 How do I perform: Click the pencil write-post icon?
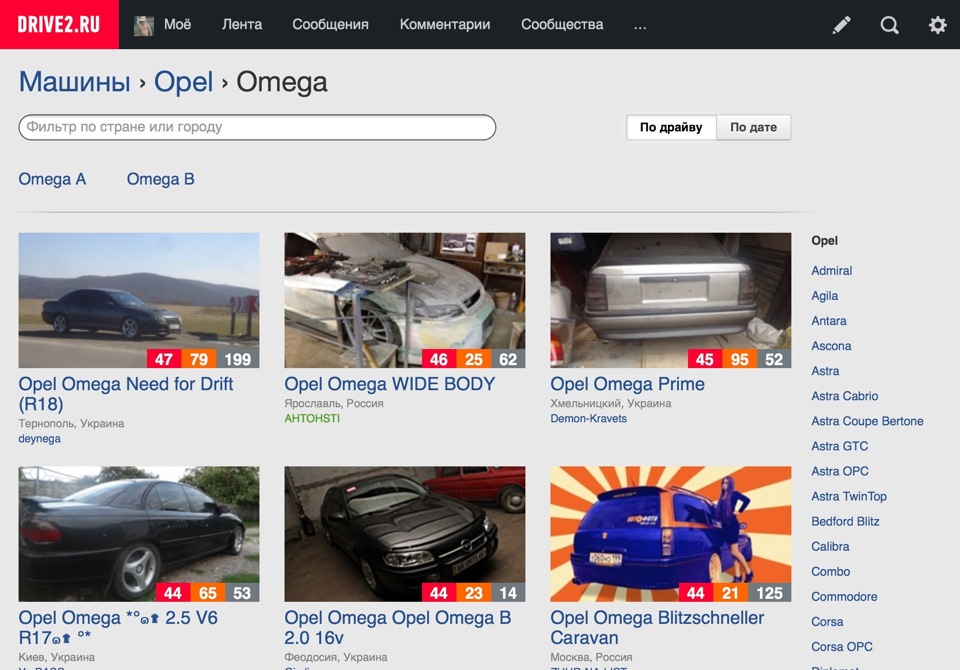(842, 25)
